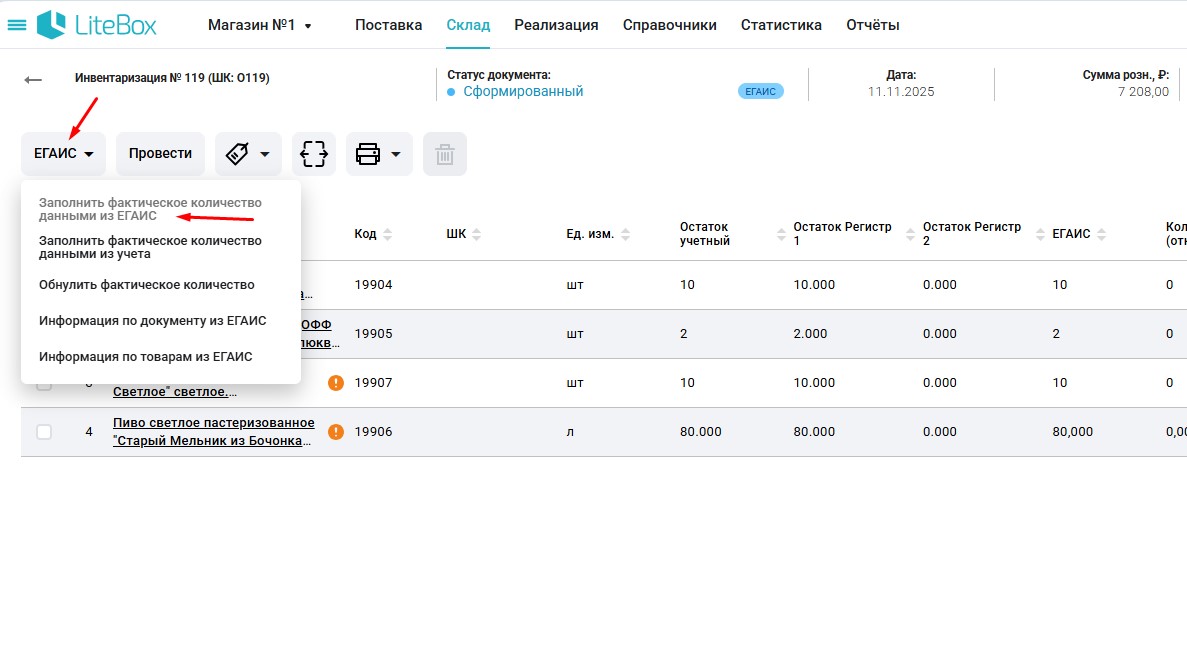Click the price tag icon button
This screenshot has width=1187, height=665.
(237, 154)
